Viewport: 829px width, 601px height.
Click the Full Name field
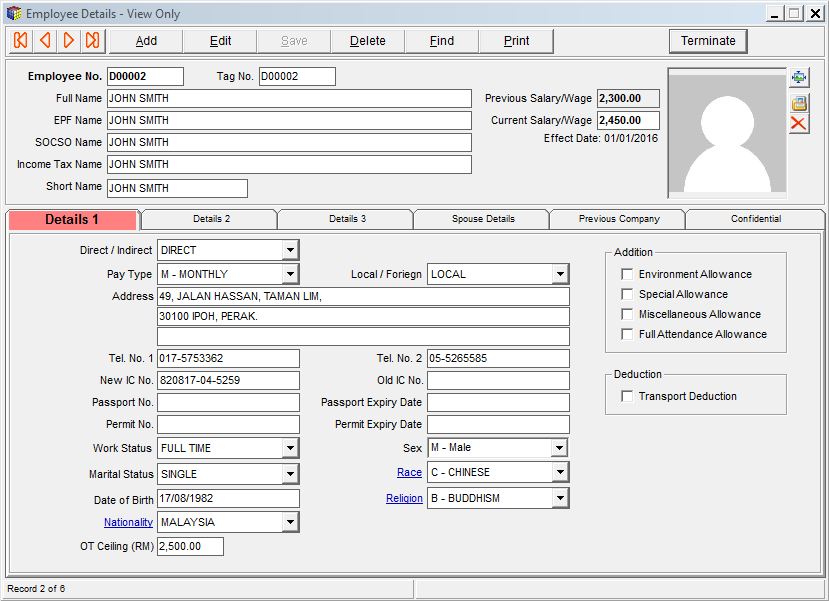[289, 98]
